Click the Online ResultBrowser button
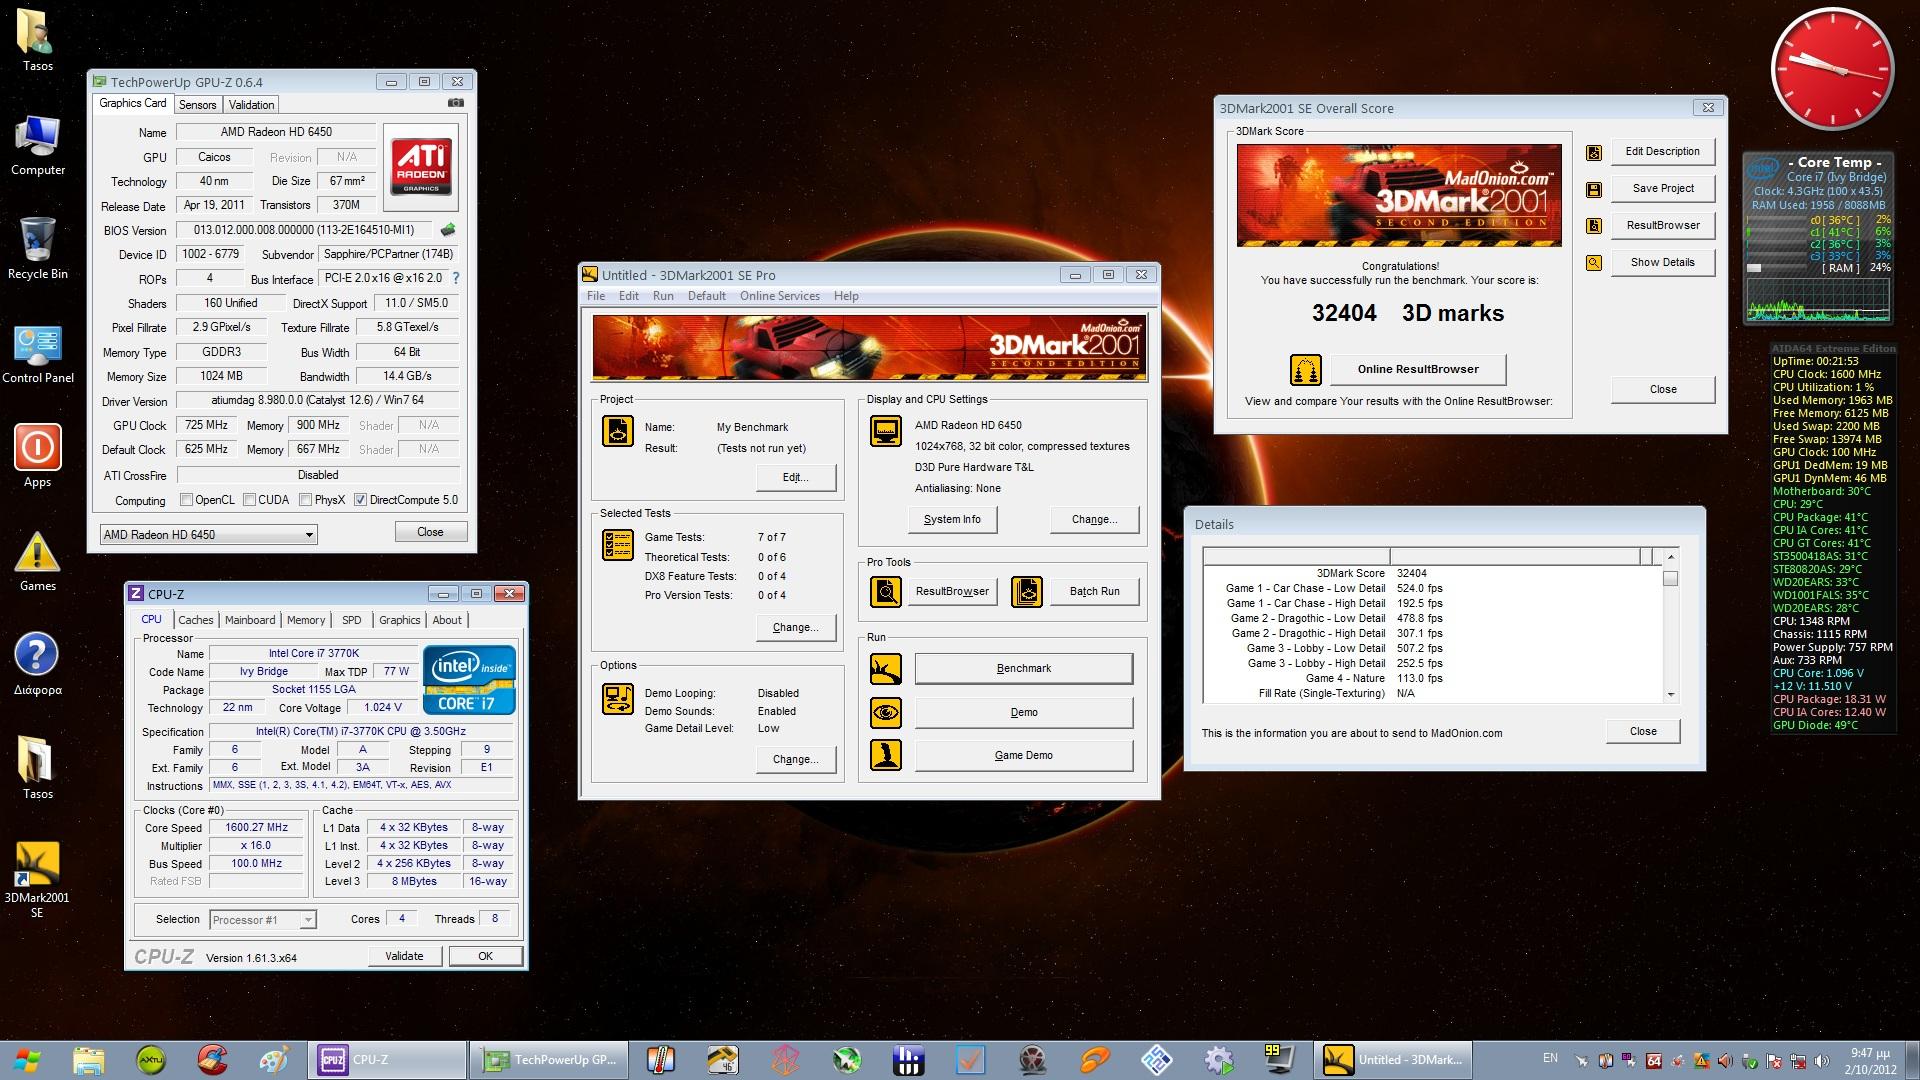1920x1080 pixels. point(1418,370)
